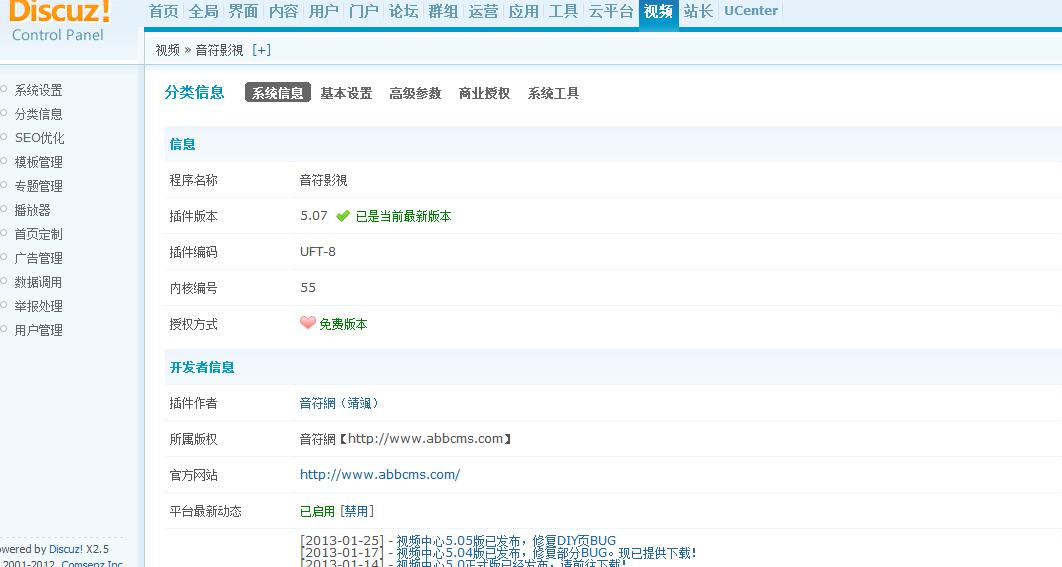This screenshot has width=1062, height=567.
Task: Open the http://www.abbcms.com/ official site link
Action: 380,474
